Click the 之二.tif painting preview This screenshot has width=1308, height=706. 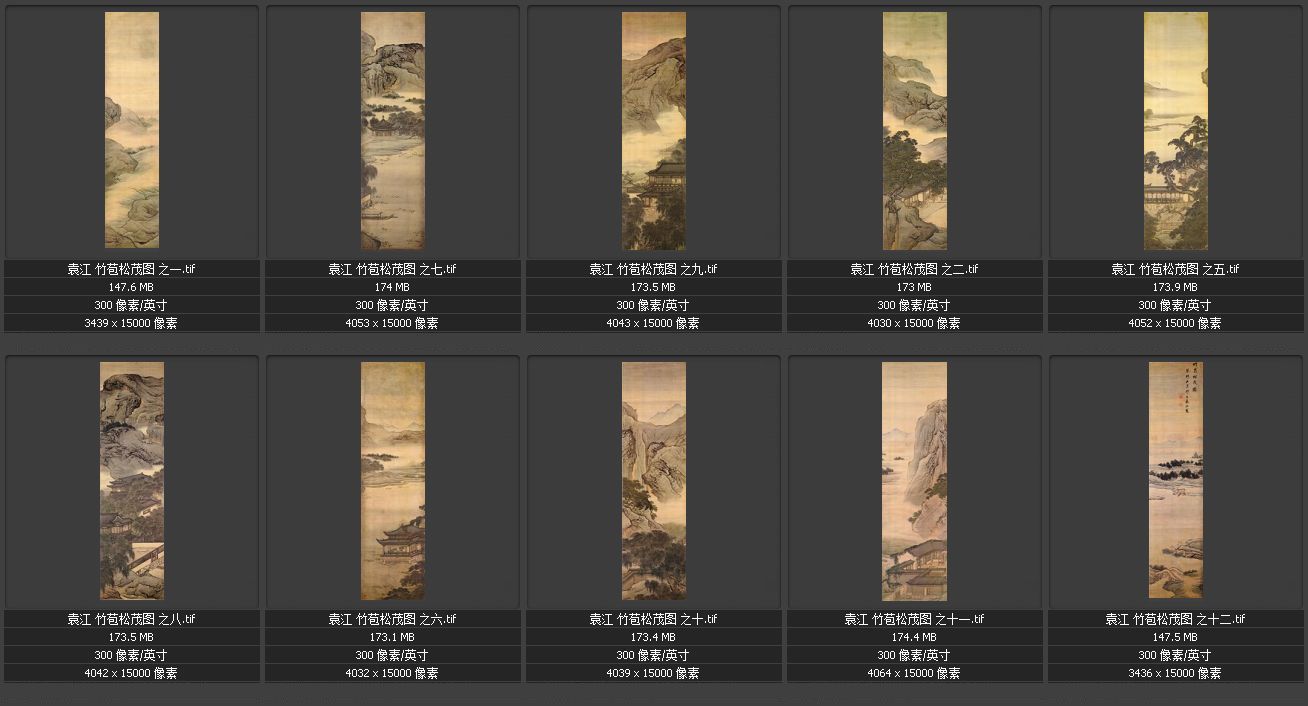tap(914, 130)
